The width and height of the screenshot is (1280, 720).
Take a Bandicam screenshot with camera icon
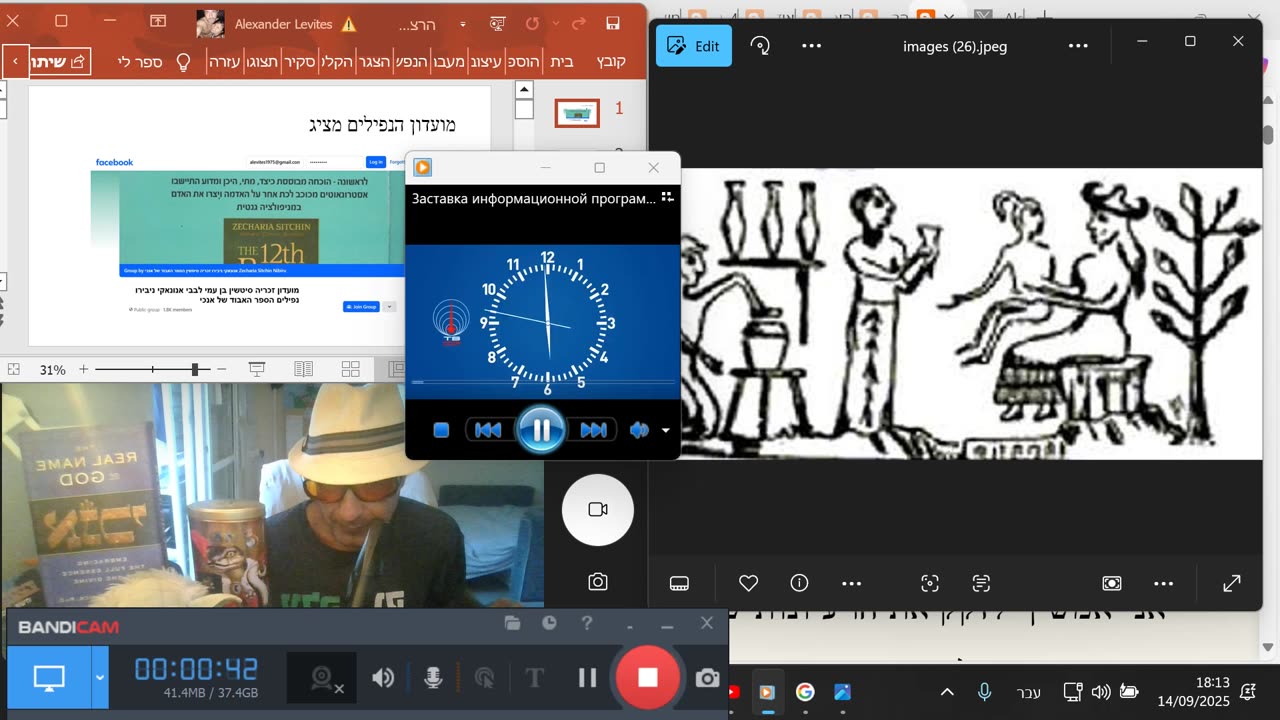(x=707, y=679)
